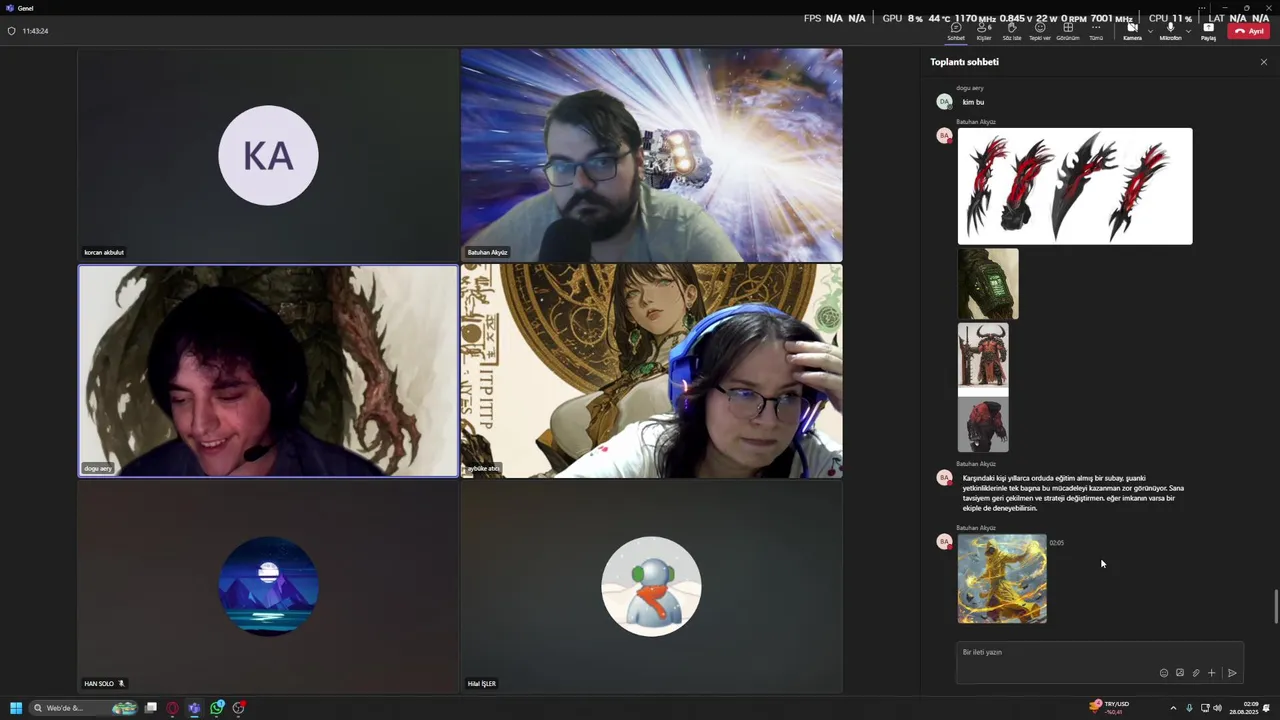
Task: Open the Sohbet chat panel button
Action: (956, 32)
